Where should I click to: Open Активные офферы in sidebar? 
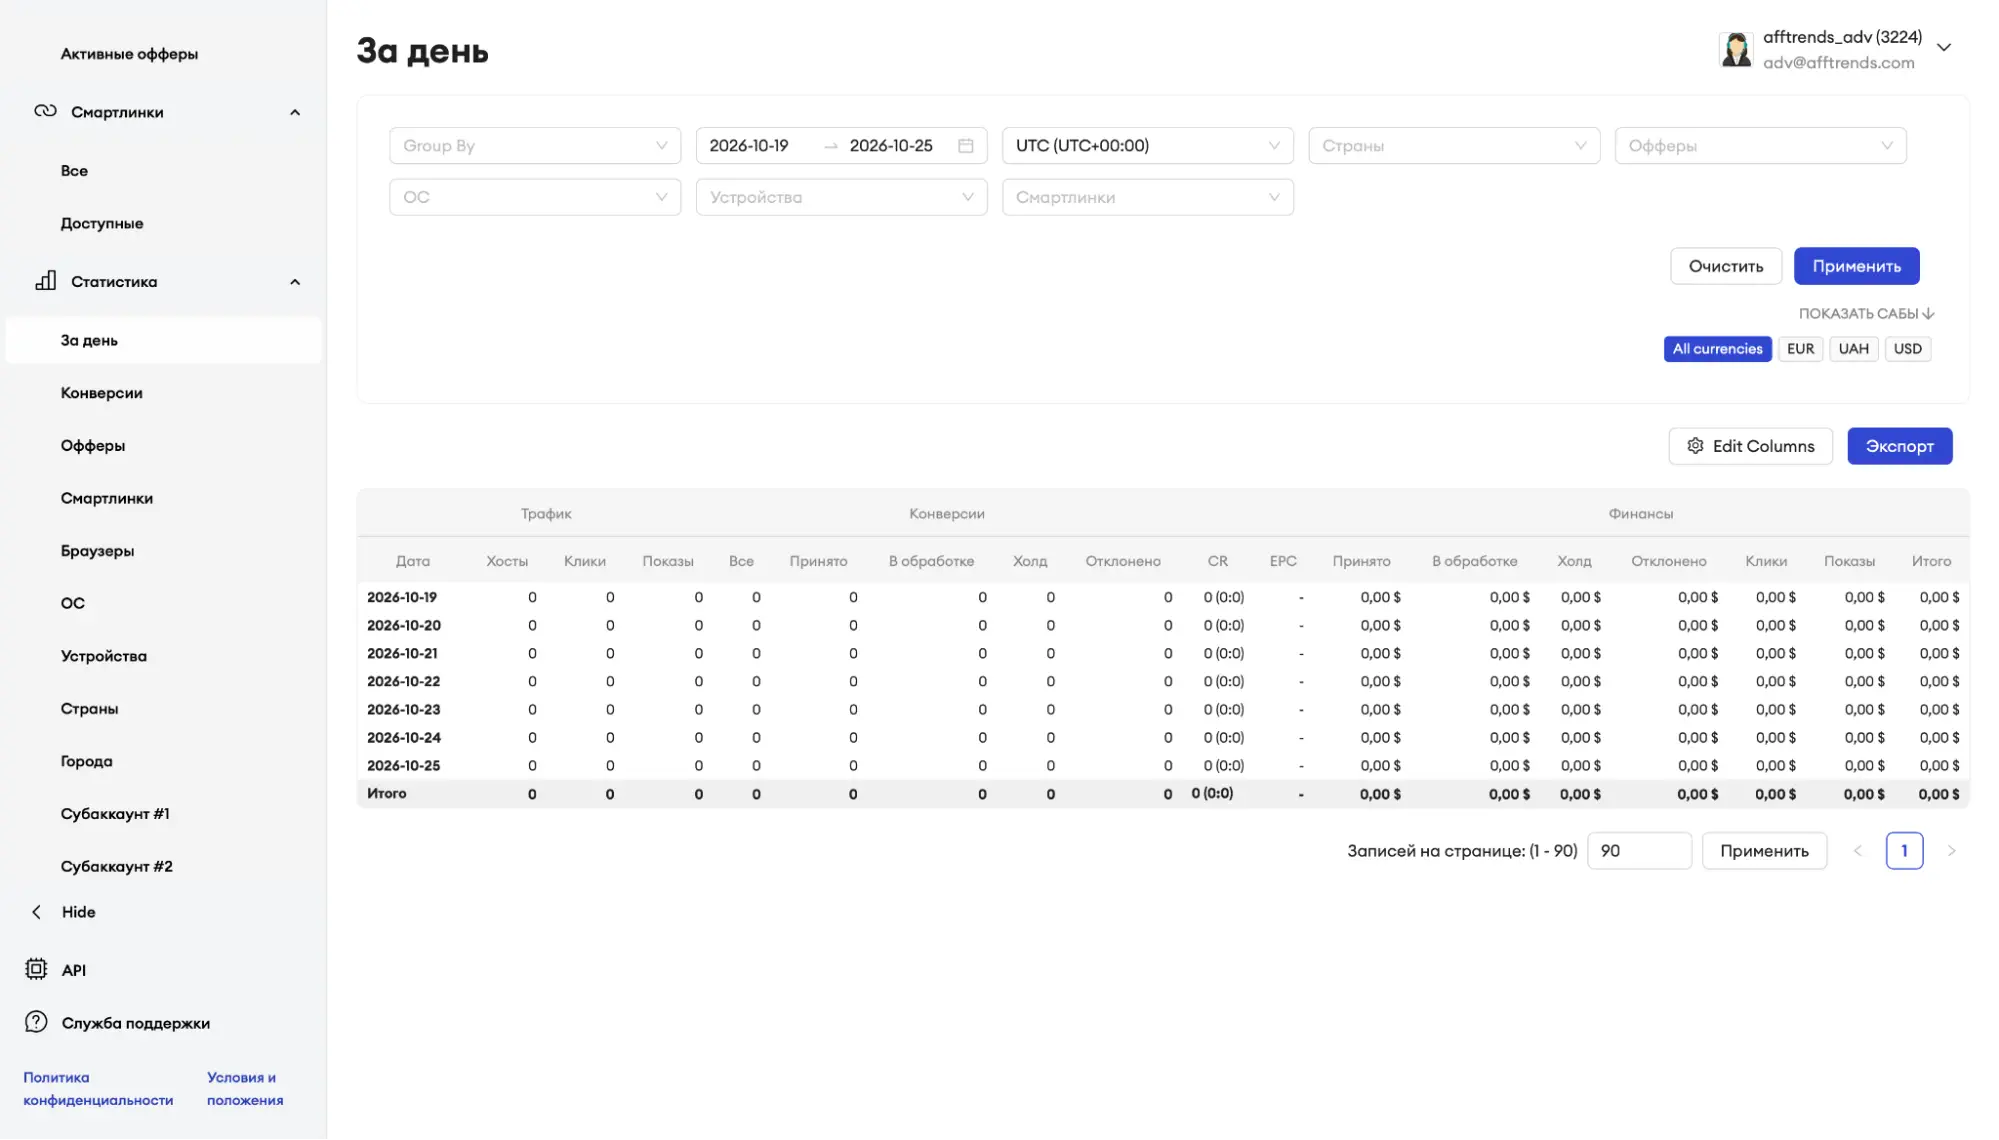(x=129, y=54)
